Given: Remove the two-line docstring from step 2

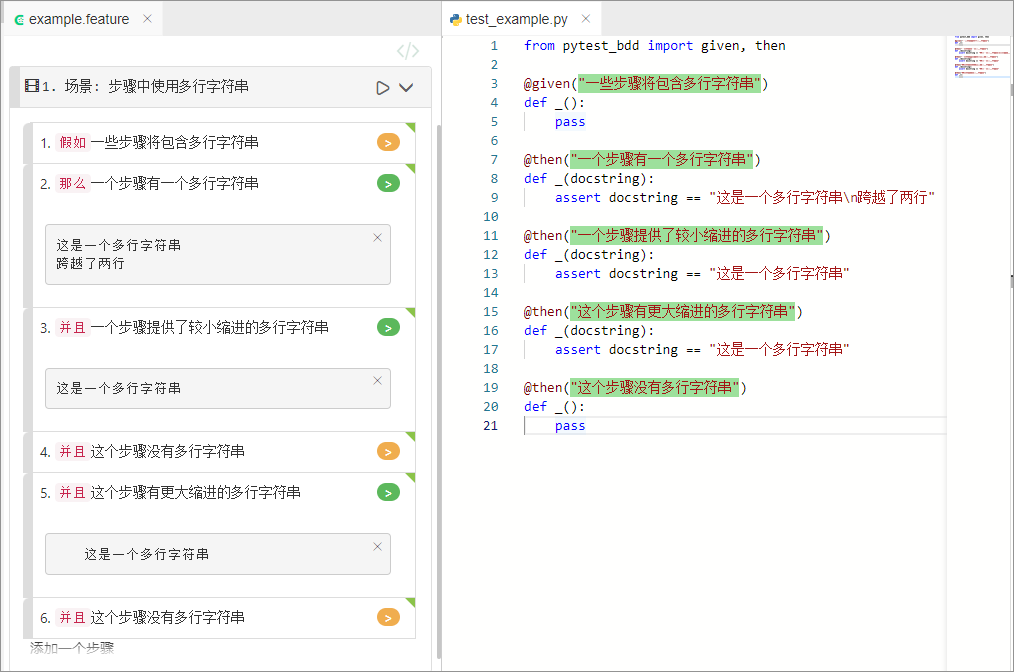Looking at the screenshot, I should click(377, 238).
